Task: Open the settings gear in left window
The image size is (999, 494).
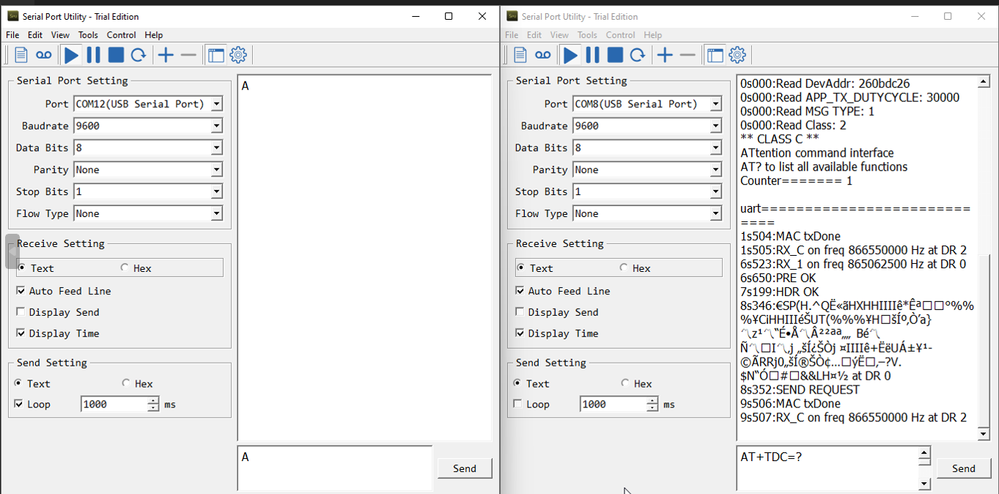Action: pyautogui.click(x=238, y=55)
